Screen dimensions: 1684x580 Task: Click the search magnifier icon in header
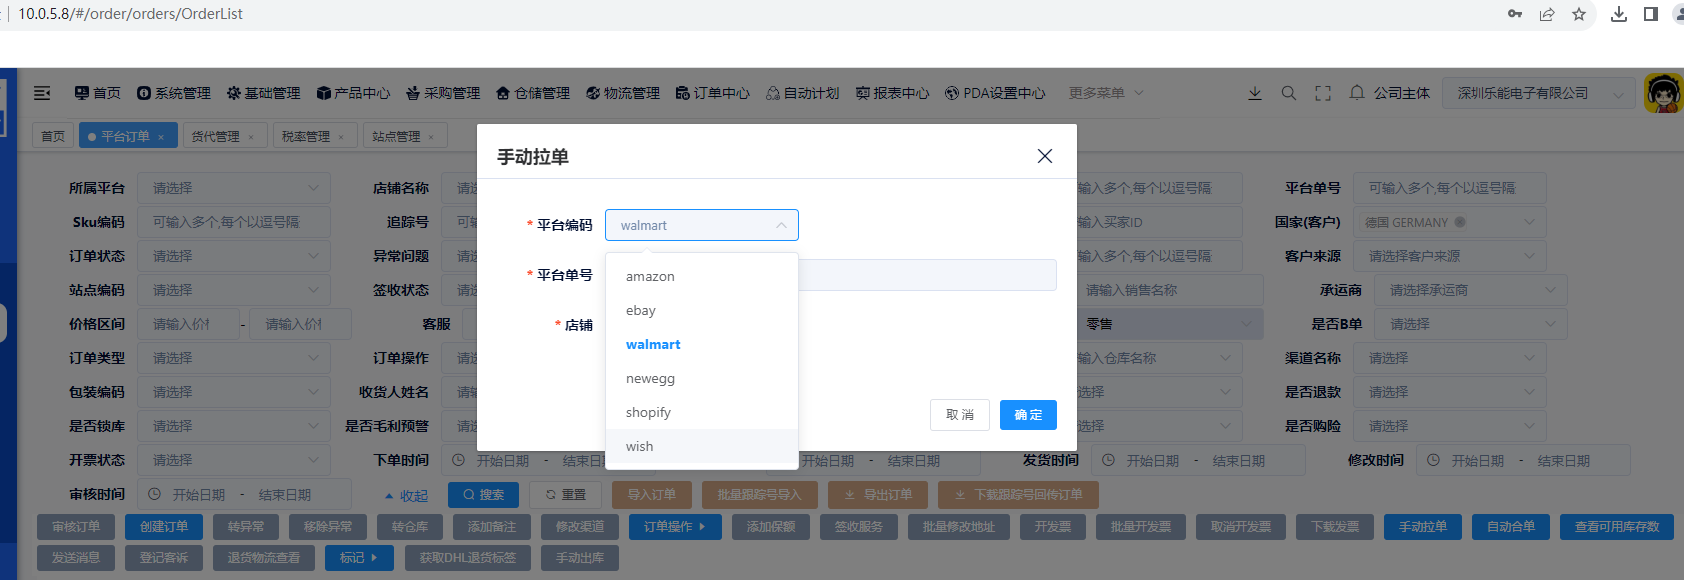(x=1289, y=93)
